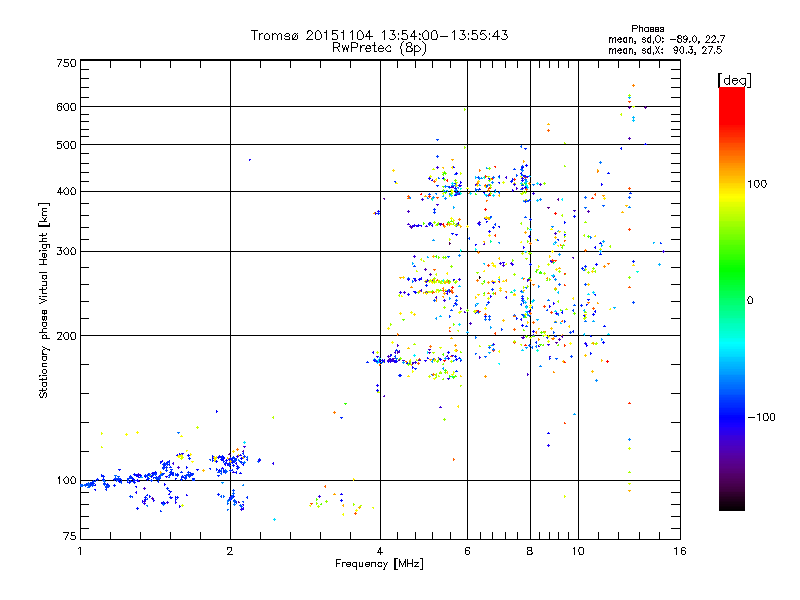Click the 'Phases' header text
800x600 pixels.
click(x=647, y=29)
